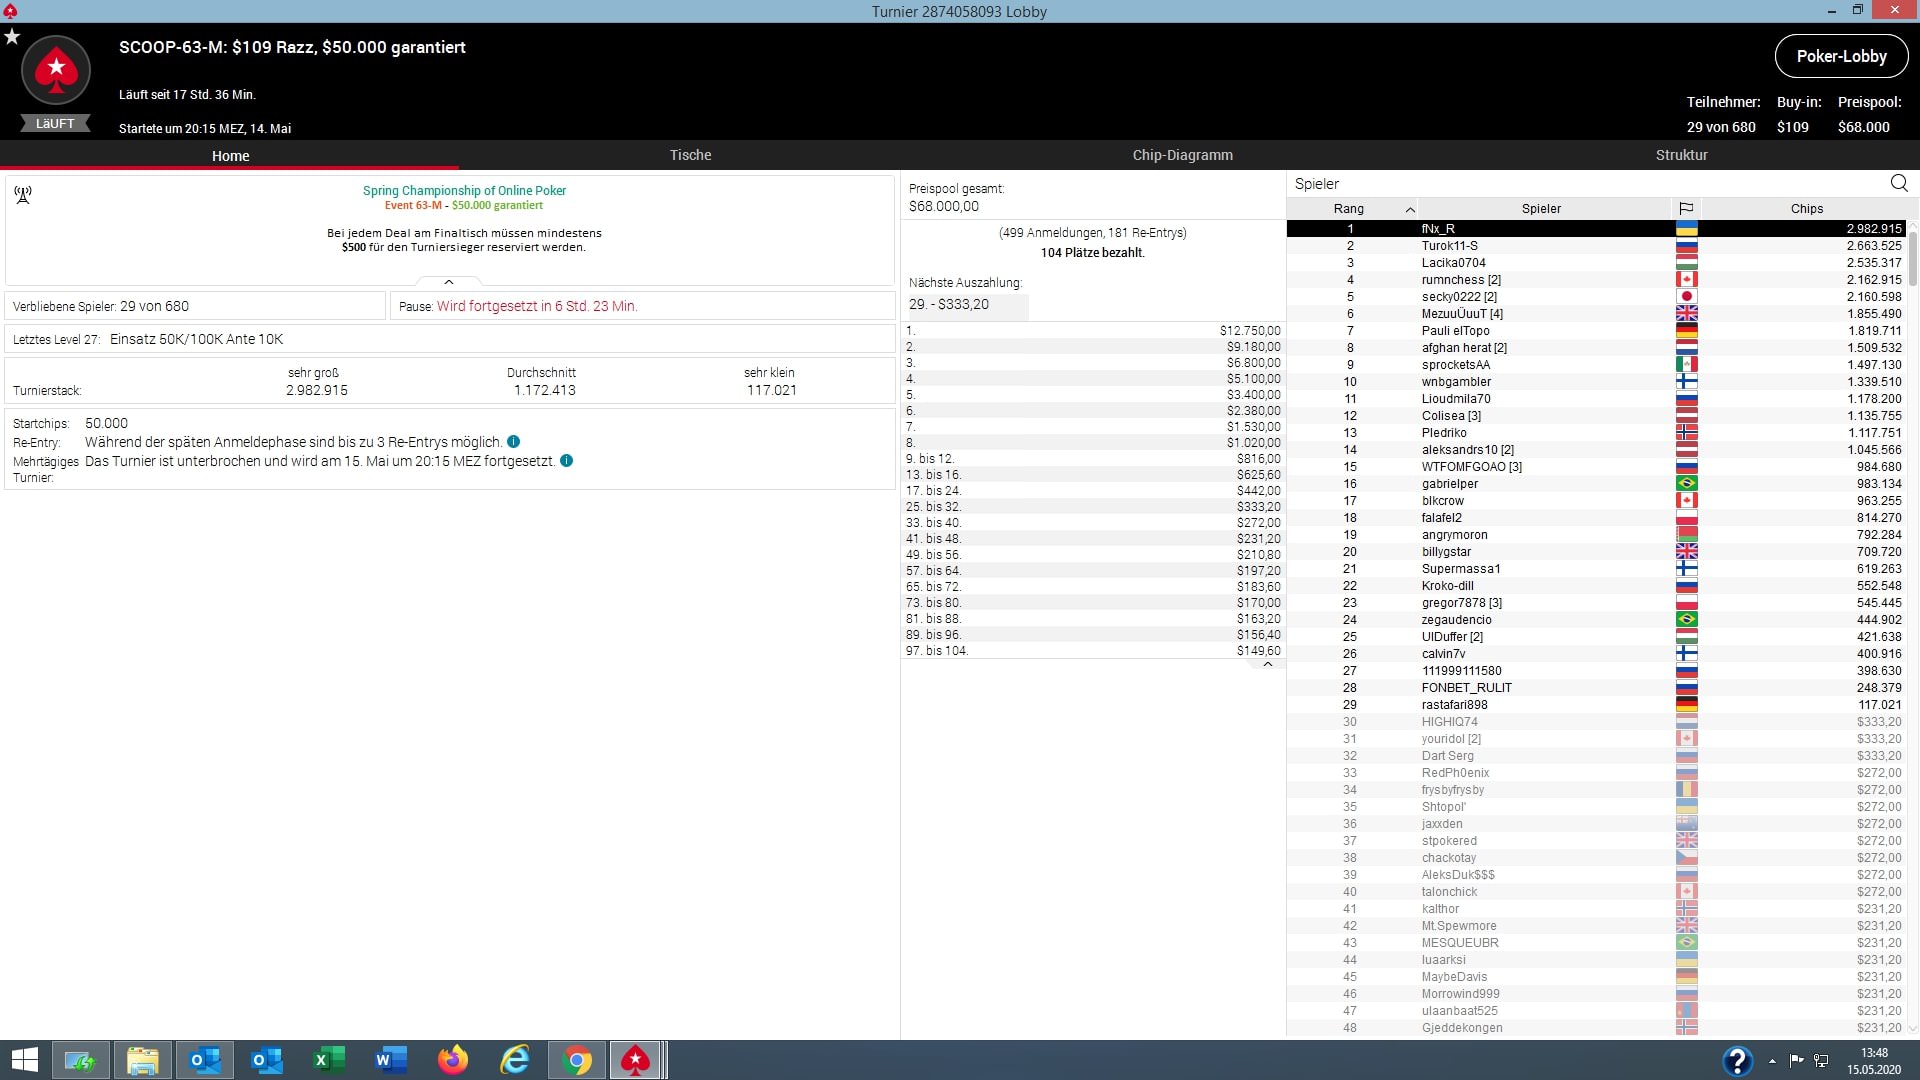Select player Turok11-S in the list
This screenshot has height=1080, width=1920.
click(1449, 246)
